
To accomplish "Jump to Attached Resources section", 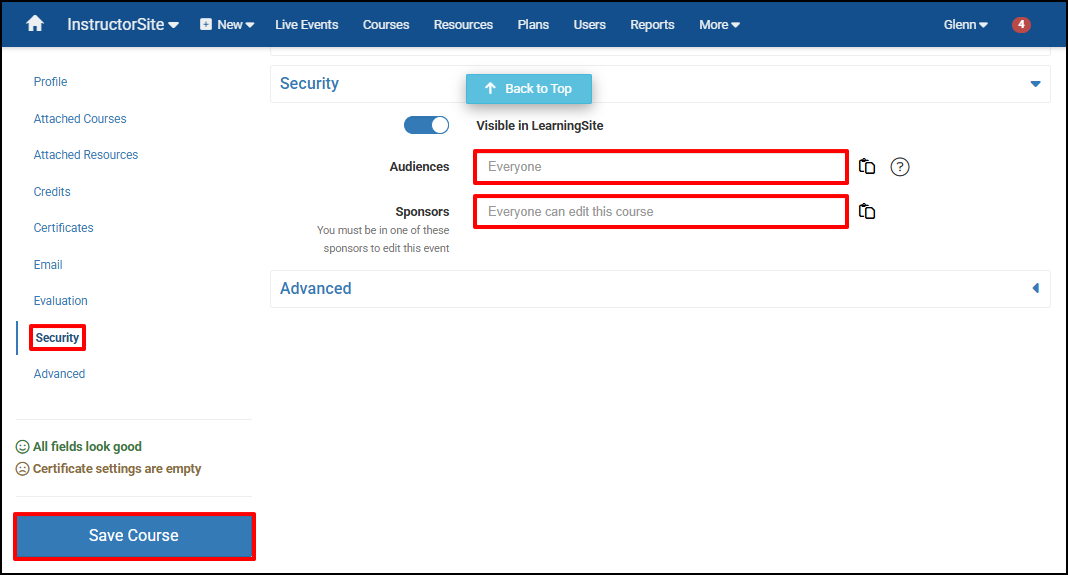I will (x=86, y=155).
